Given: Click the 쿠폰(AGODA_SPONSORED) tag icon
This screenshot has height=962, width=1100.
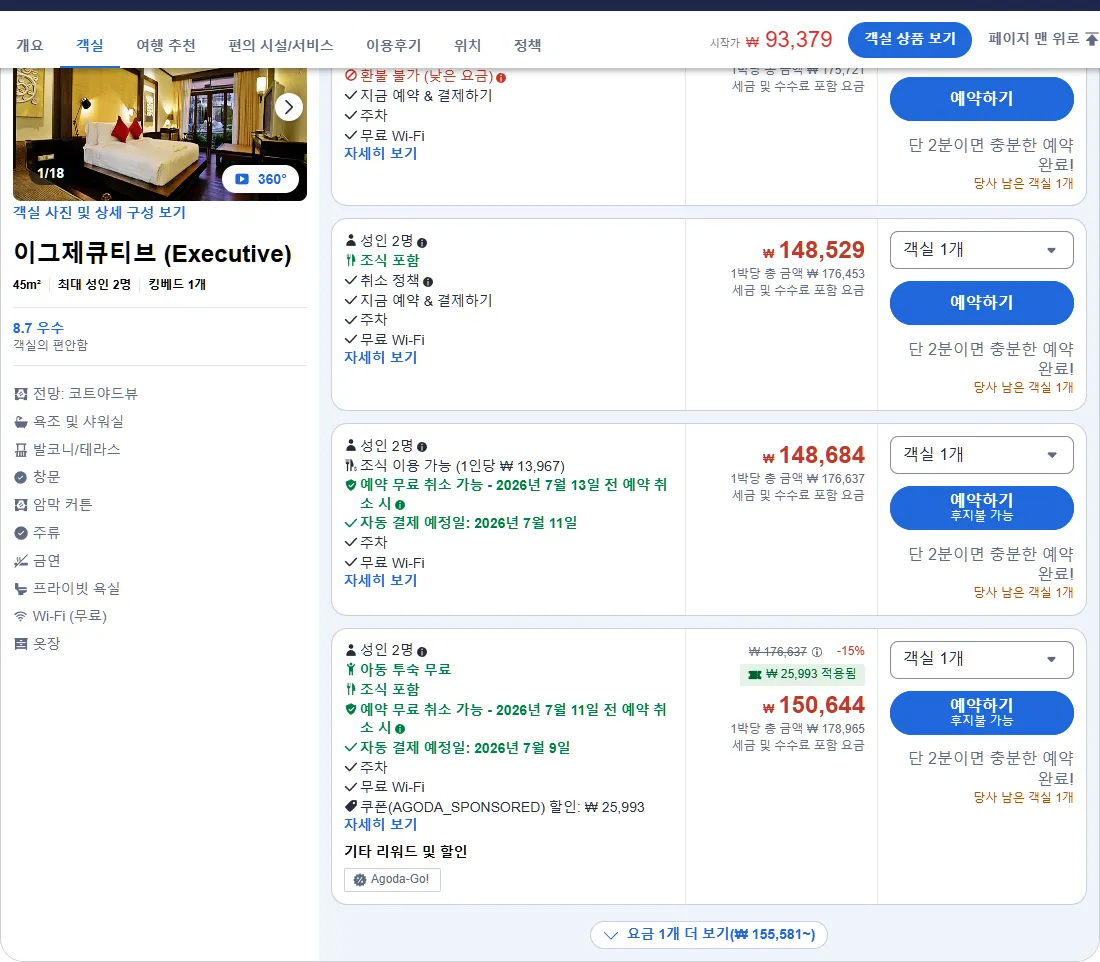Looking at the screenshot, I should point(351,806).
